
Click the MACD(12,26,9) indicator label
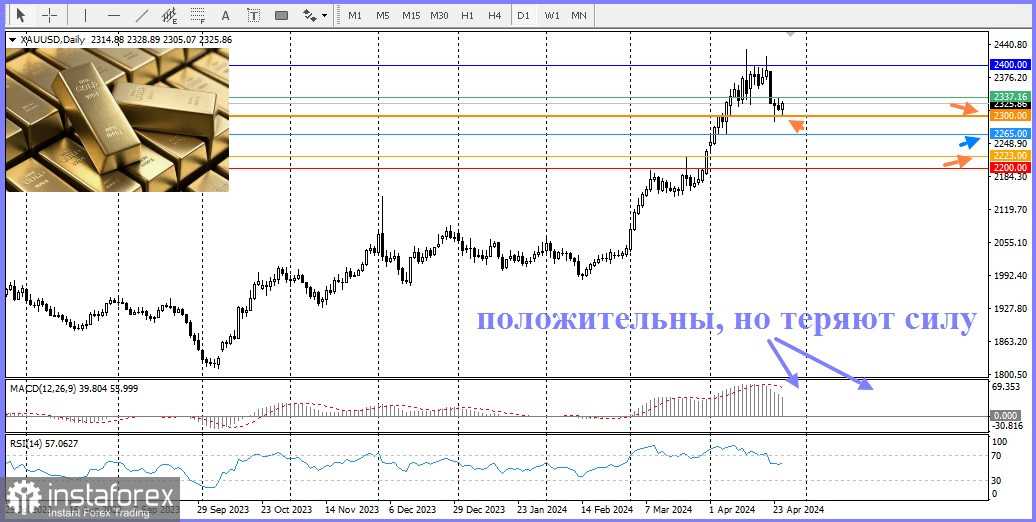[74, 389]
